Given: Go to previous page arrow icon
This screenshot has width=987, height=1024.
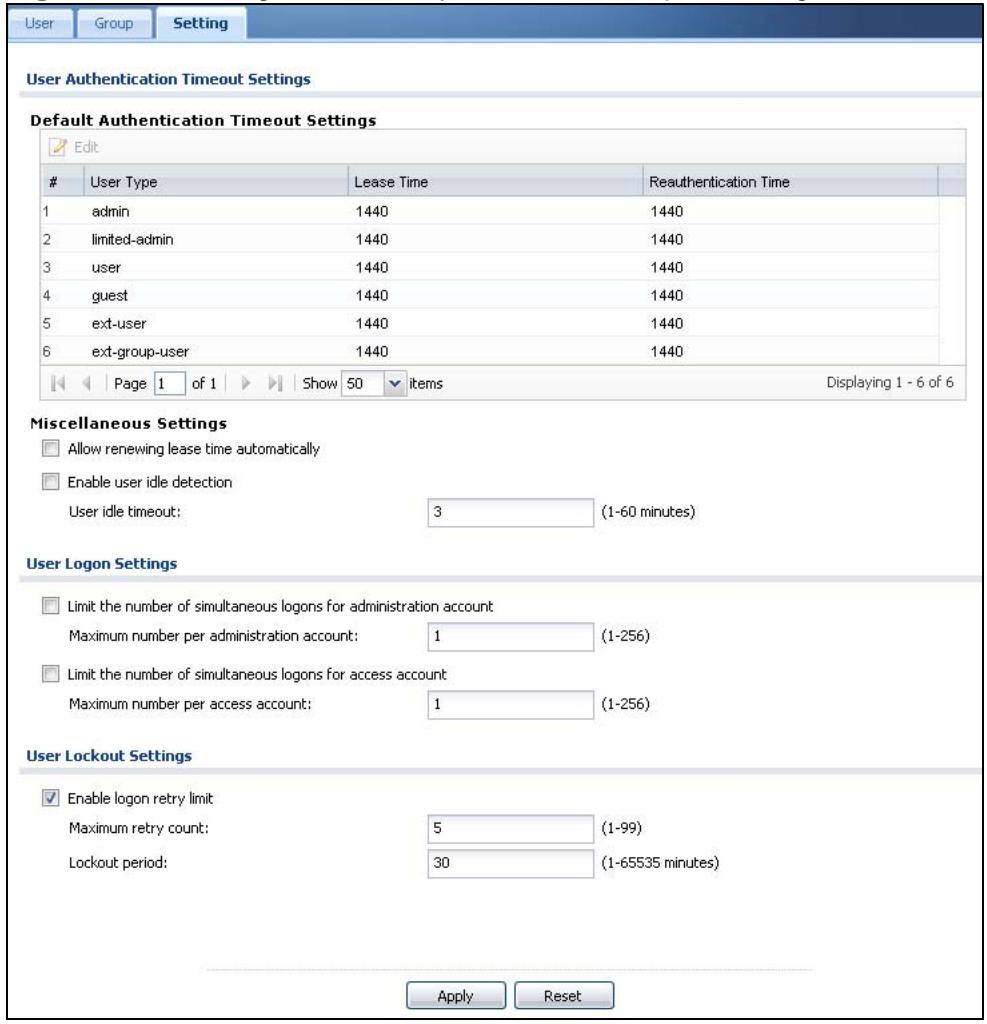Looking at the screenshot, I should tap(86, 383).
